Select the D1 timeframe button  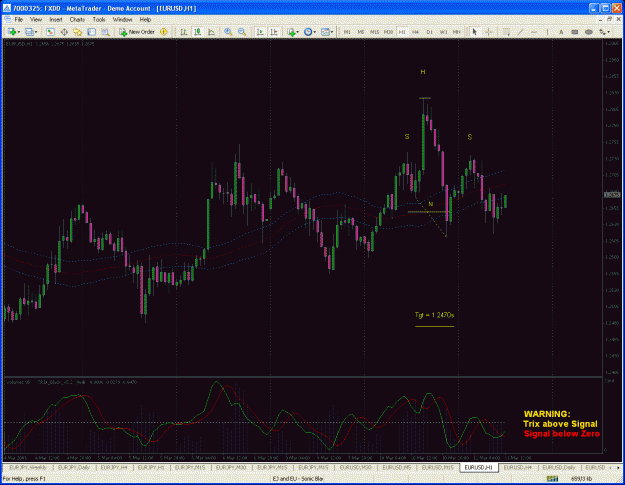429,32
